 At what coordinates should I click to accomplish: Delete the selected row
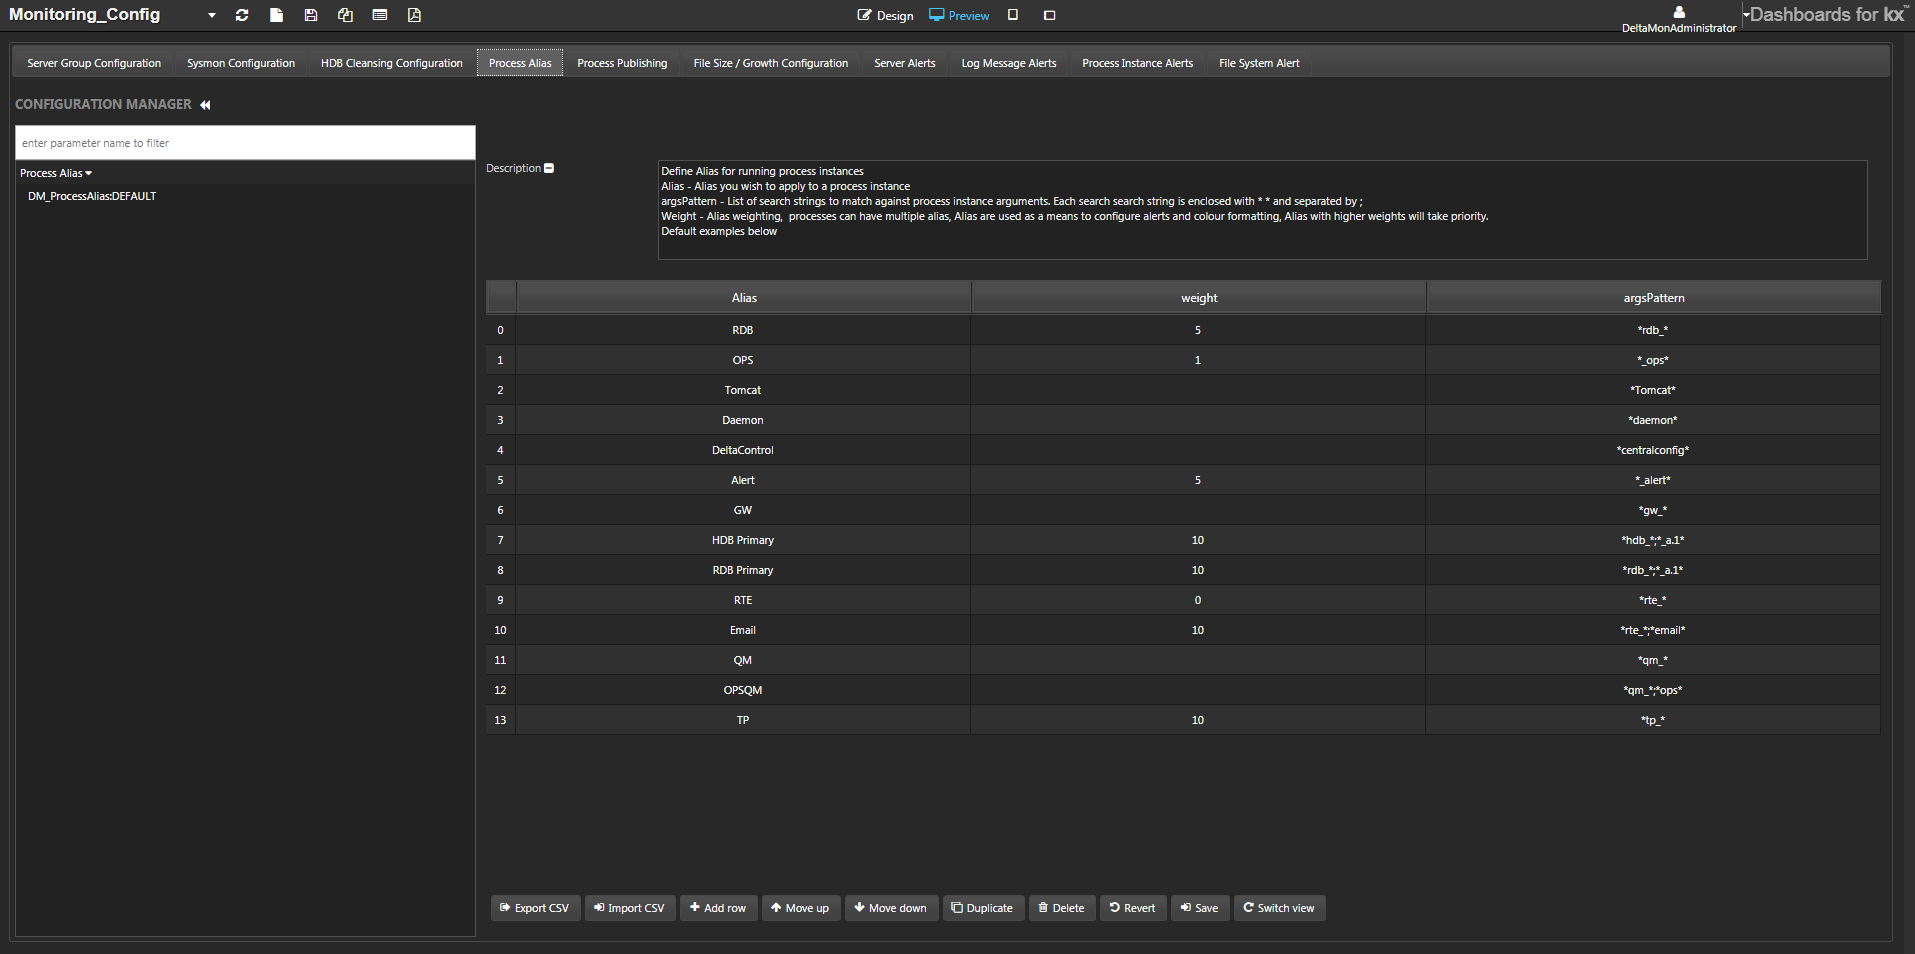[x=1062, y=908]
